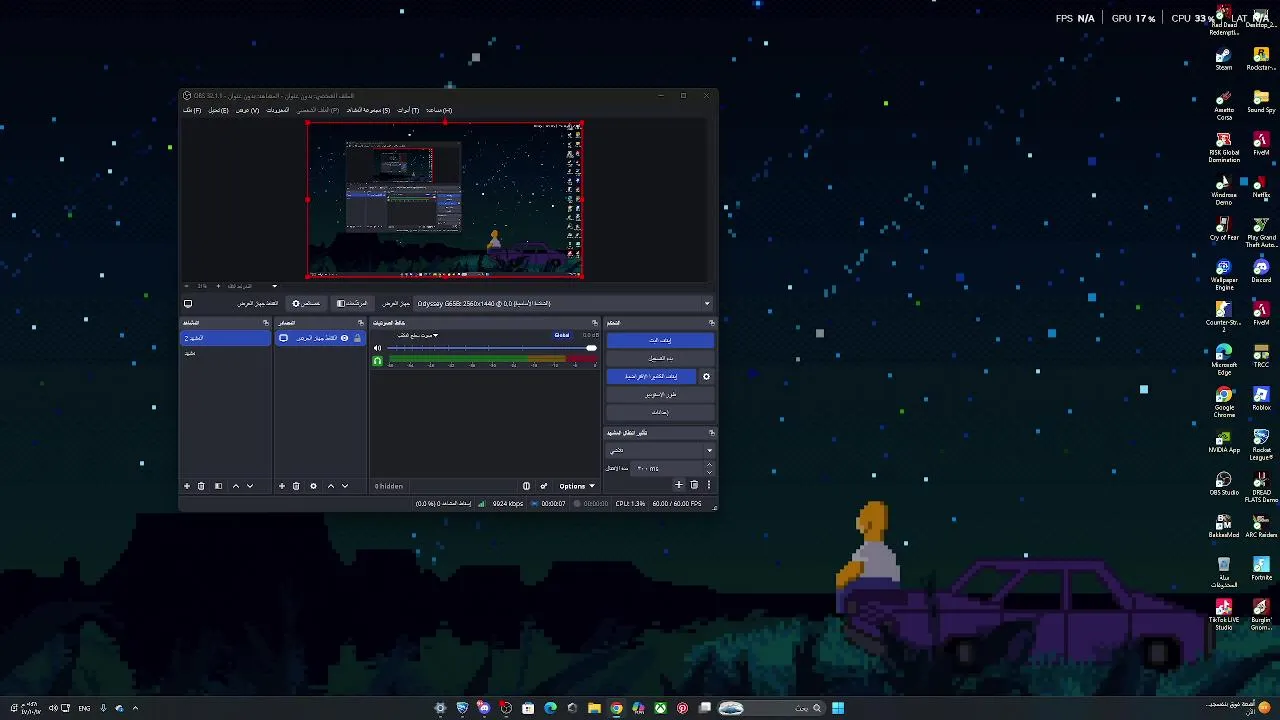This screenshot has width=1280, height=720.
Task: Move the selected source down
Action: [x=345, y=486]
